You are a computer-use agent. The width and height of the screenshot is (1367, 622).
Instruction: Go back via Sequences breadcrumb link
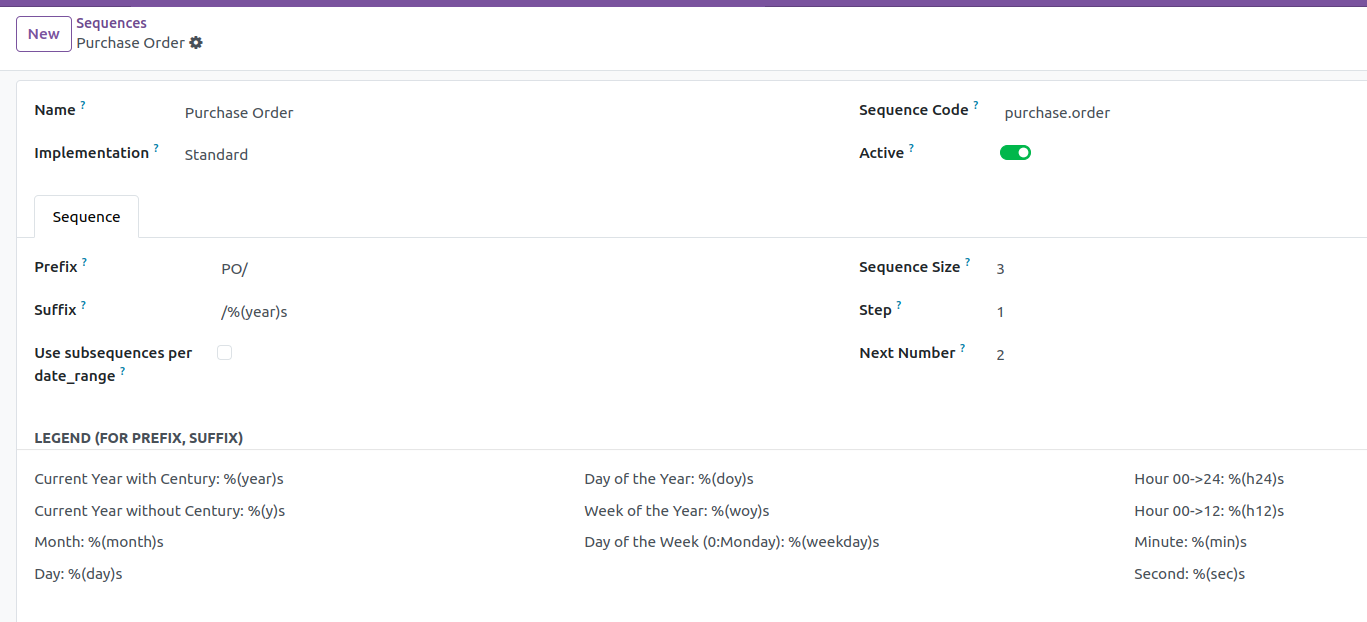click(111, 23)
